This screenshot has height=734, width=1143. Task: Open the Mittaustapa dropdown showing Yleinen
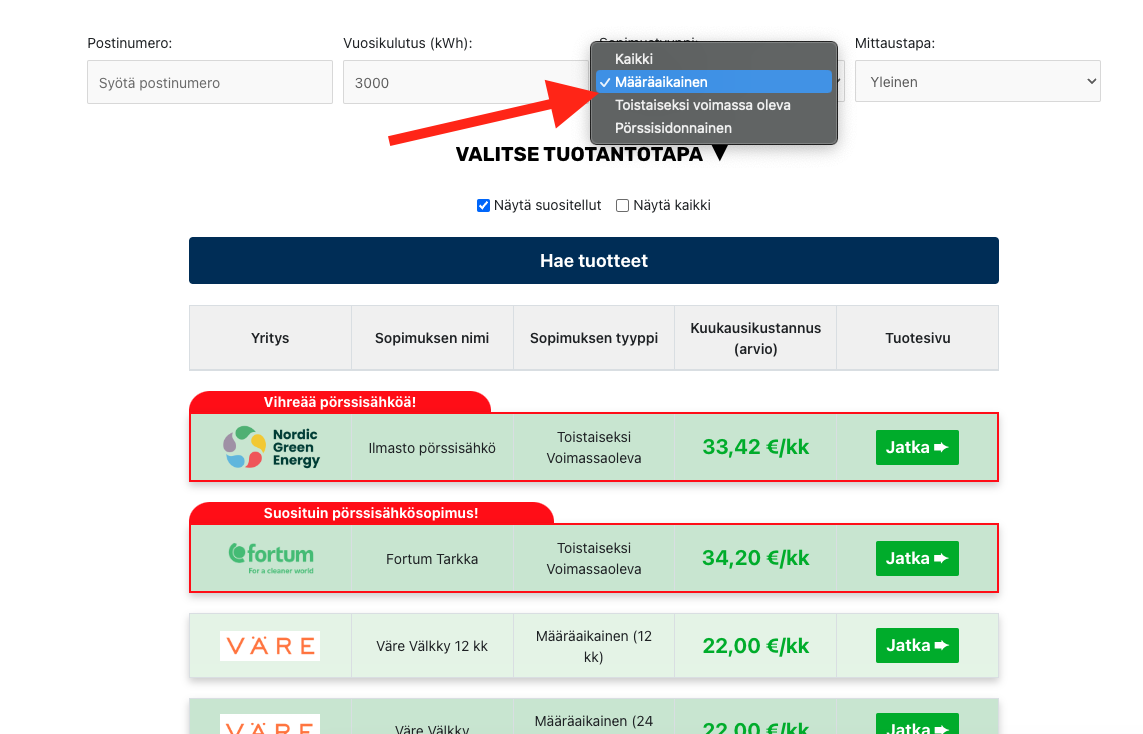pos(976,81)
